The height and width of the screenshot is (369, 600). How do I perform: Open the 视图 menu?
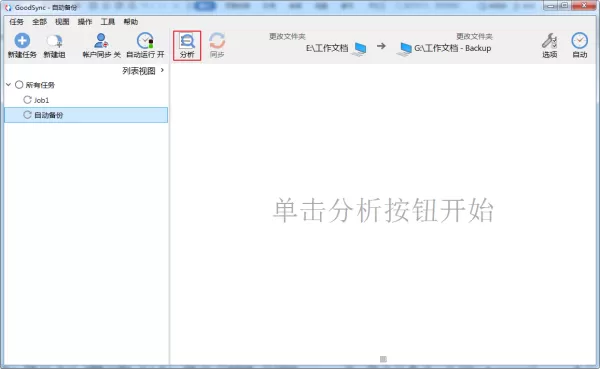[62, 22]
